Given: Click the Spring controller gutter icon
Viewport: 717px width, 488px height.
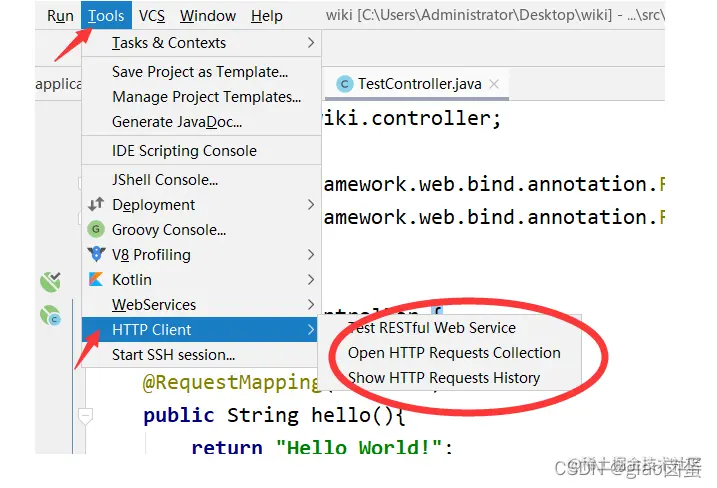Looking at the screenshot, I should tap(50, 316).
